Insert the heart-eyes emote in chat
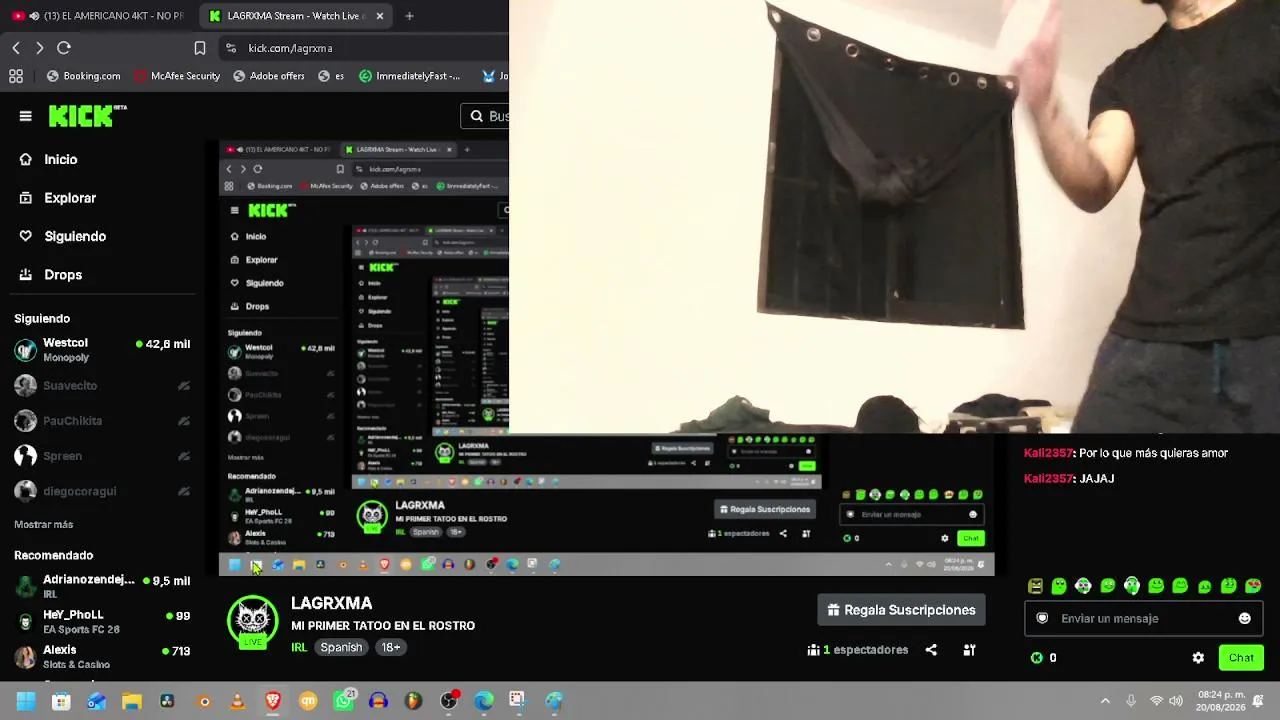 (x=1253, y=586)
